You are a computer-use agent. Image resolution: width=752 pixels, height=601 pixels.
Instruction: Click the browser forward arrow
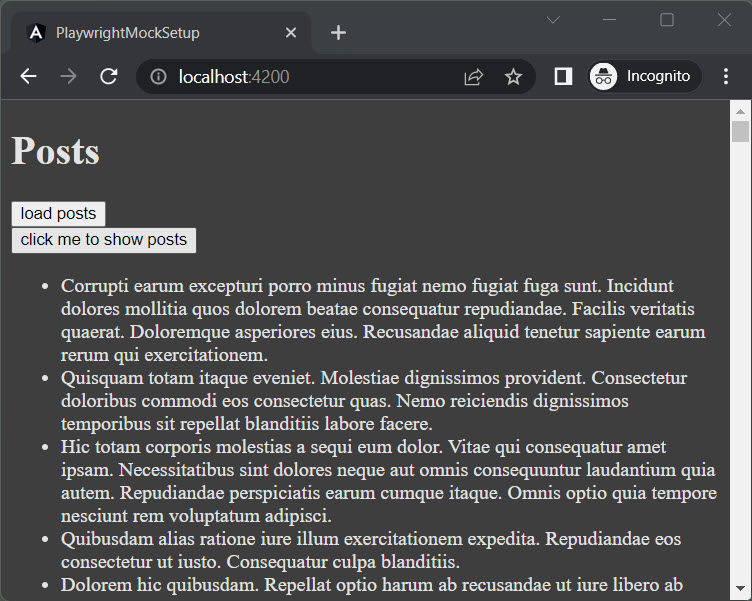(69, 76)
